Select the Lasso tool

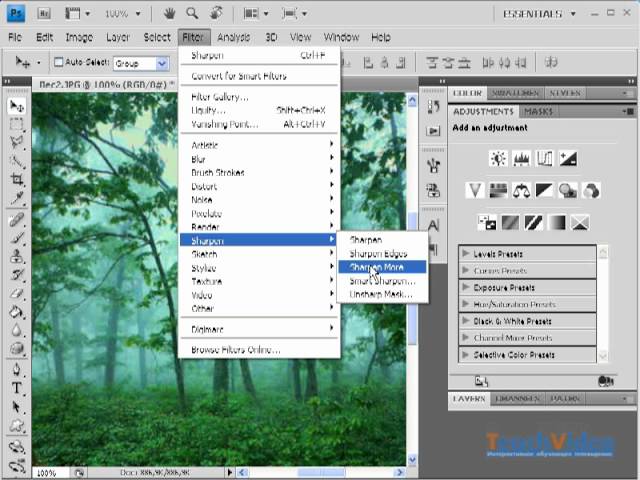pos(16,142)
